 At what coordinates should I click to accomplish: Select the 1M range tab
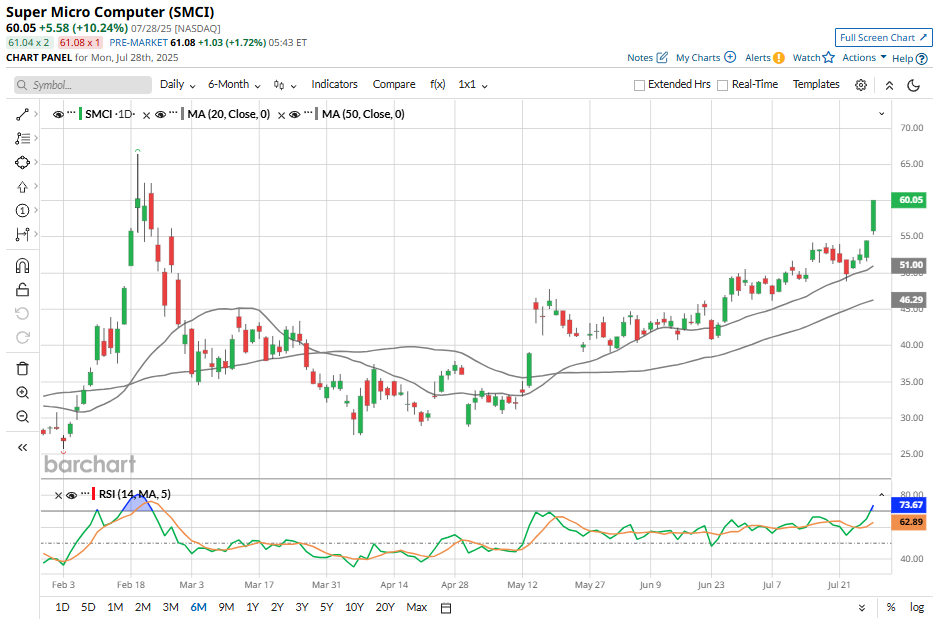pyautogui.click(x=115, y=607)
